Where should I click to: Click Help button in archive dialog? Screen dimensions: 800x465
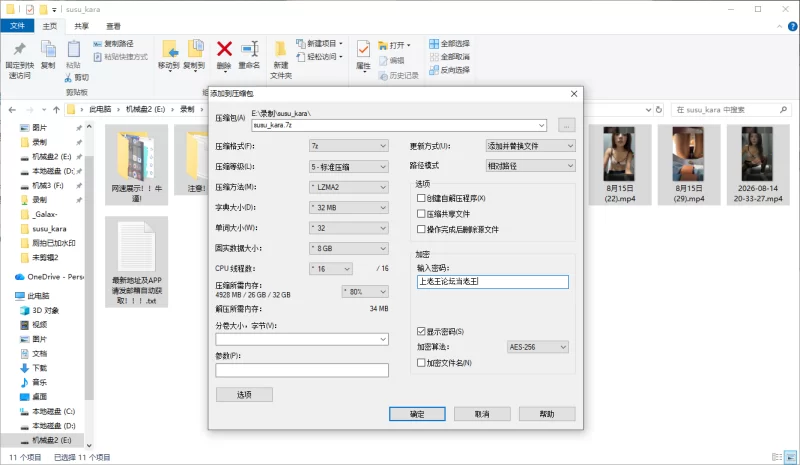tap(547, 414)
